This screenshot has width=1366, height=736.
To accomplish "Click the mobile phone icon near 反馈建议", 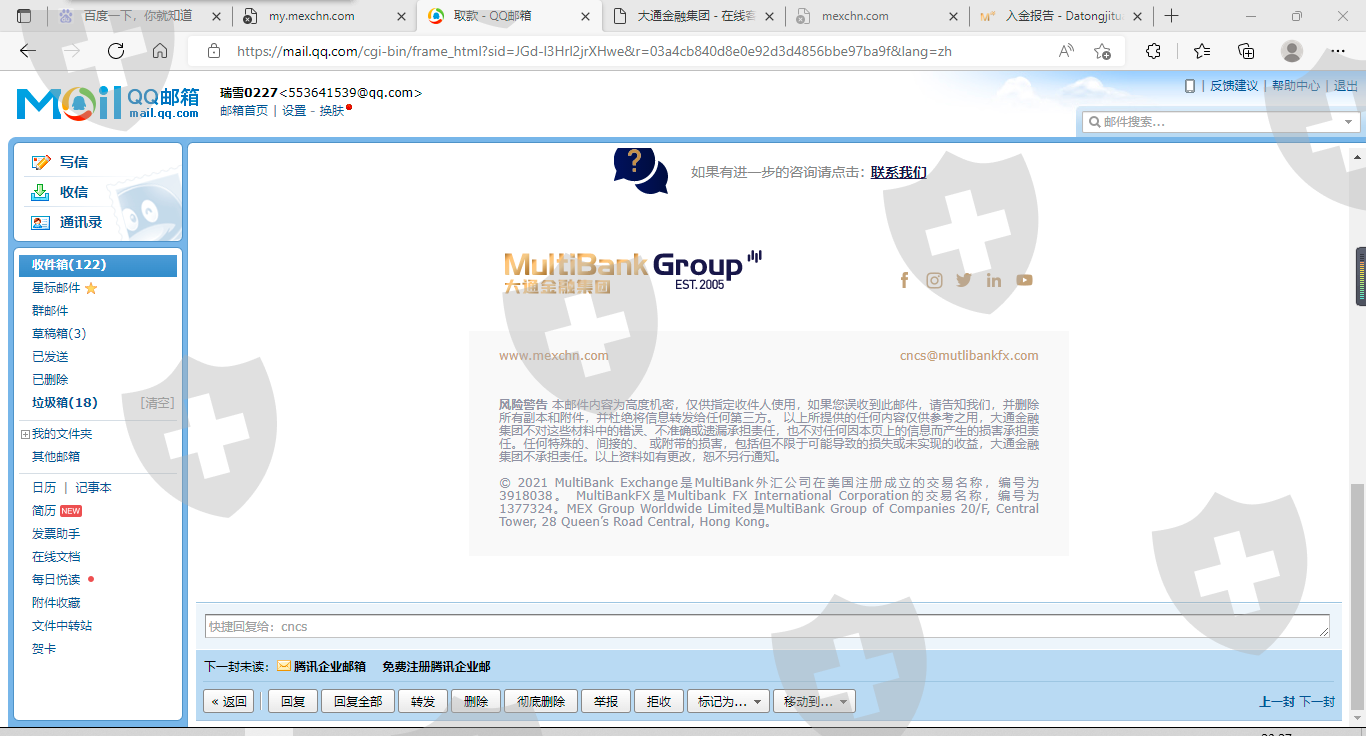I will pos(1190,86).
